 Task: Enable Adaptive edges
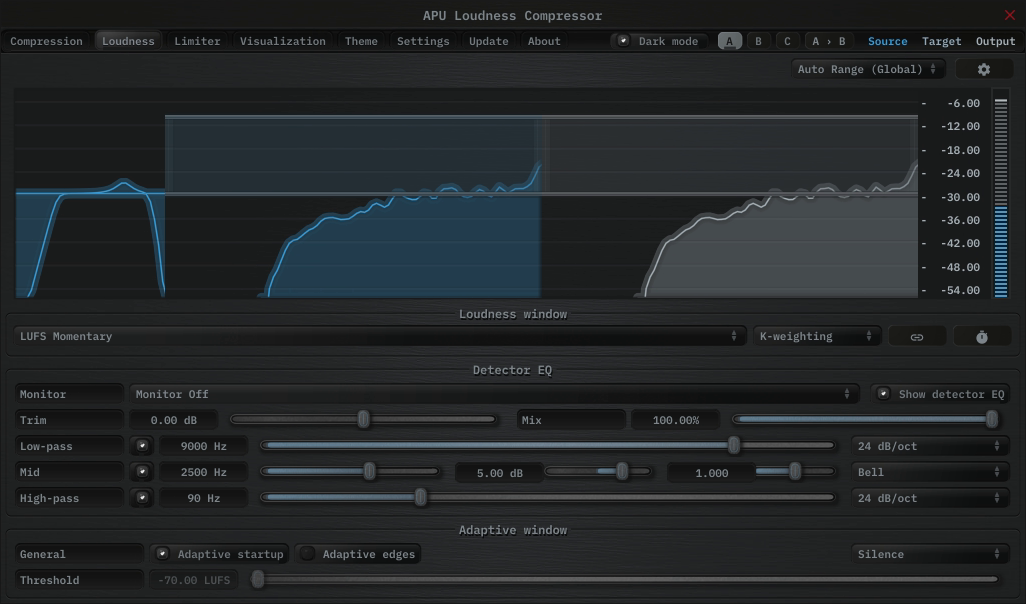(x=308, y=553)
